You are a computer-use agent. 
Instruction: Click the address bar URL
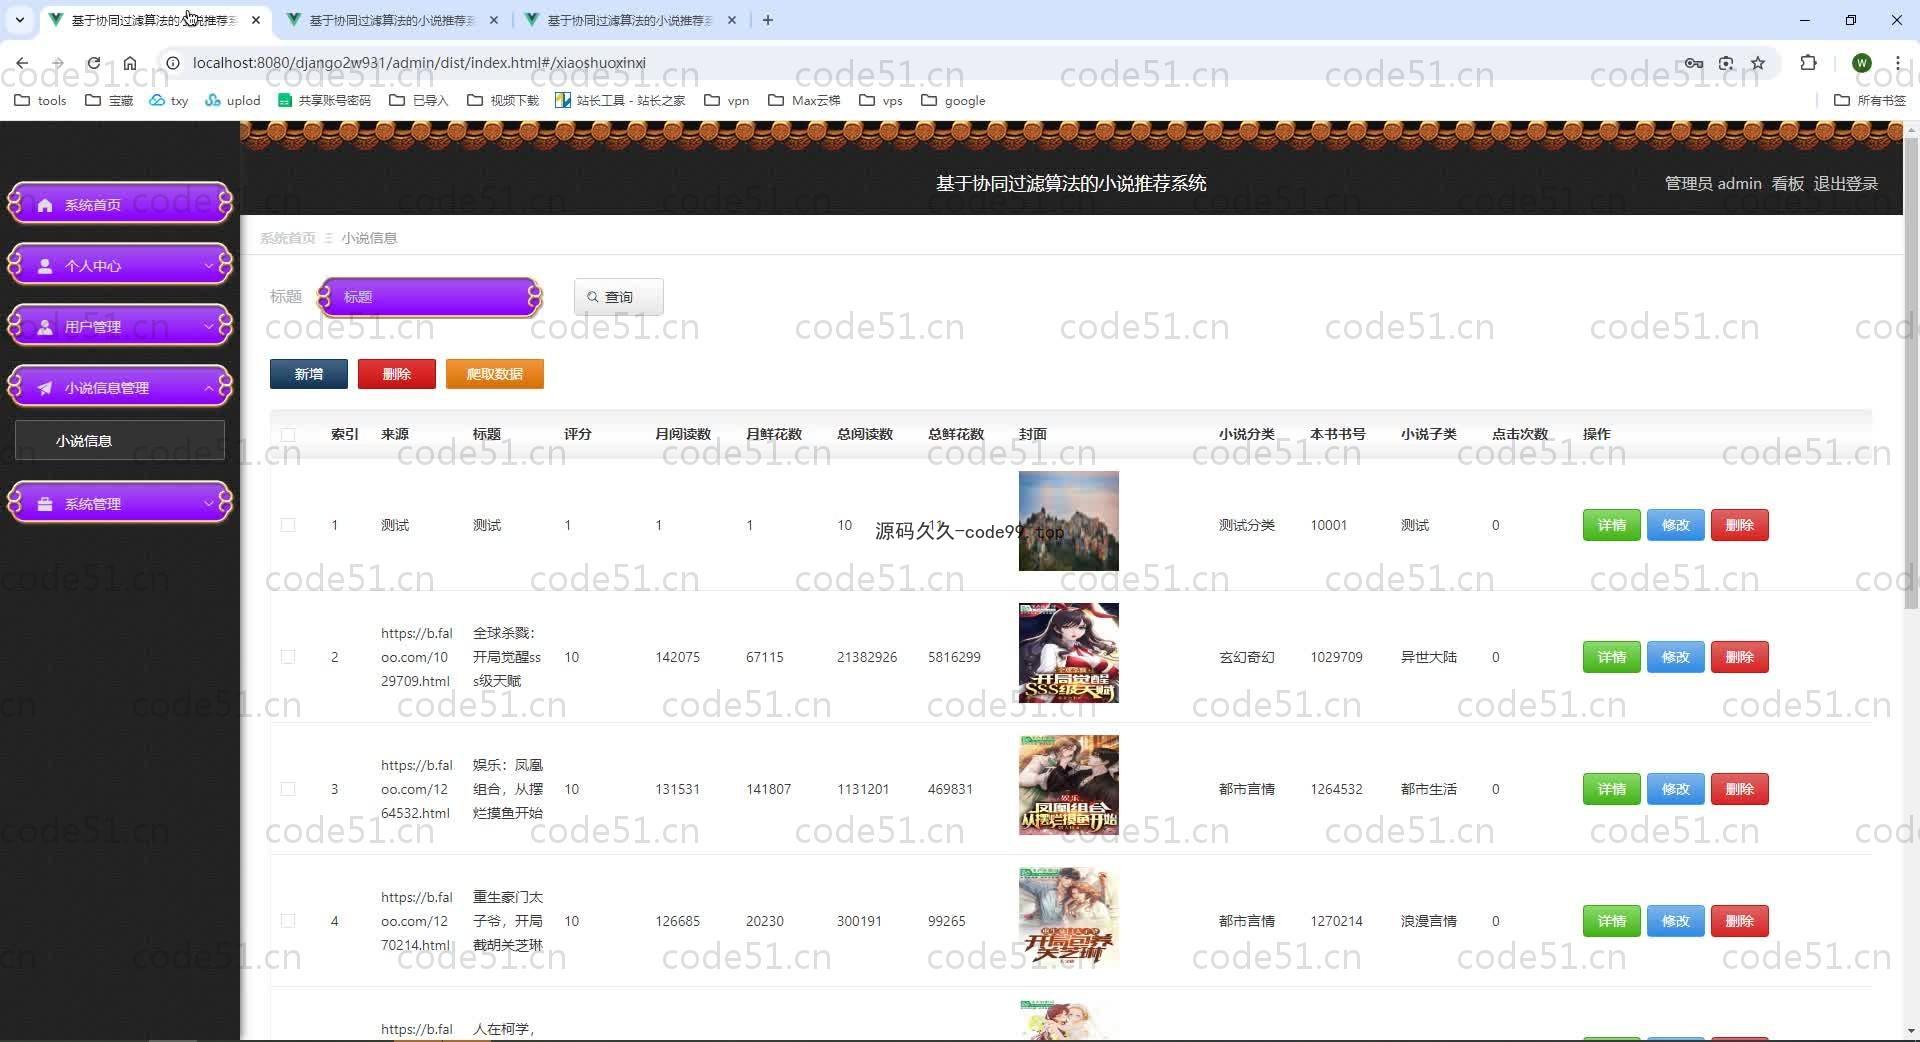(419, 62)
